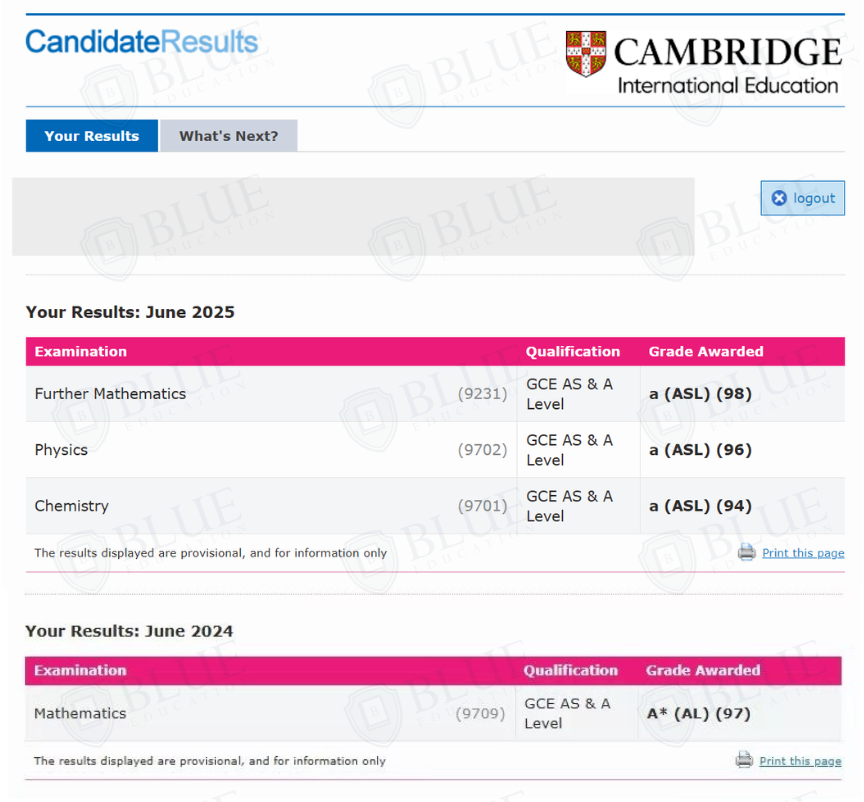Click the provisional results note under June 2024
Screen dimensions: 864x802
[x=209, y=761]
